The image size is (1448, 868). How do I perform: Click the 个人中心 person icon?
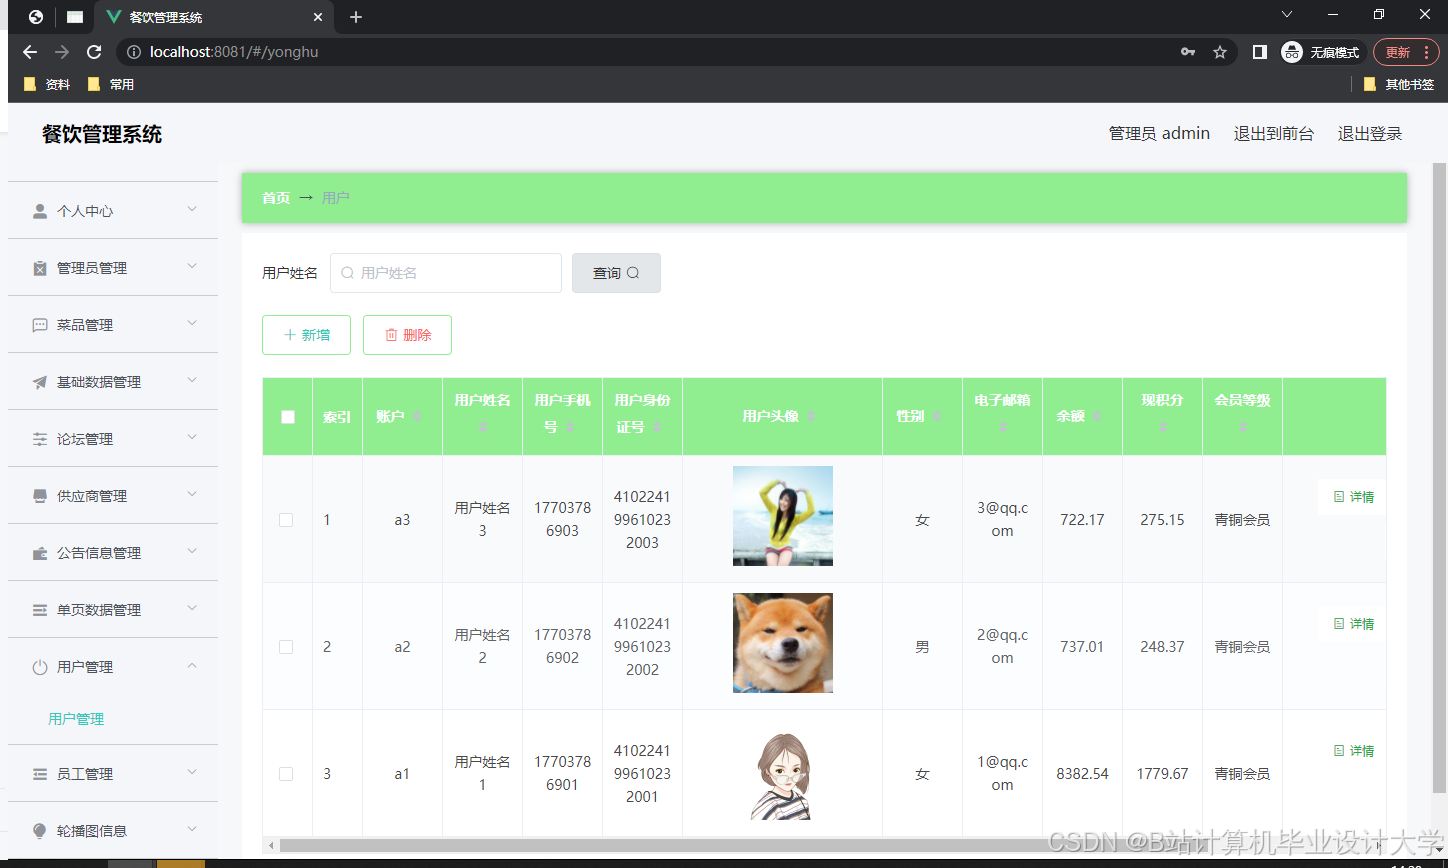click(x=40, y=211)
